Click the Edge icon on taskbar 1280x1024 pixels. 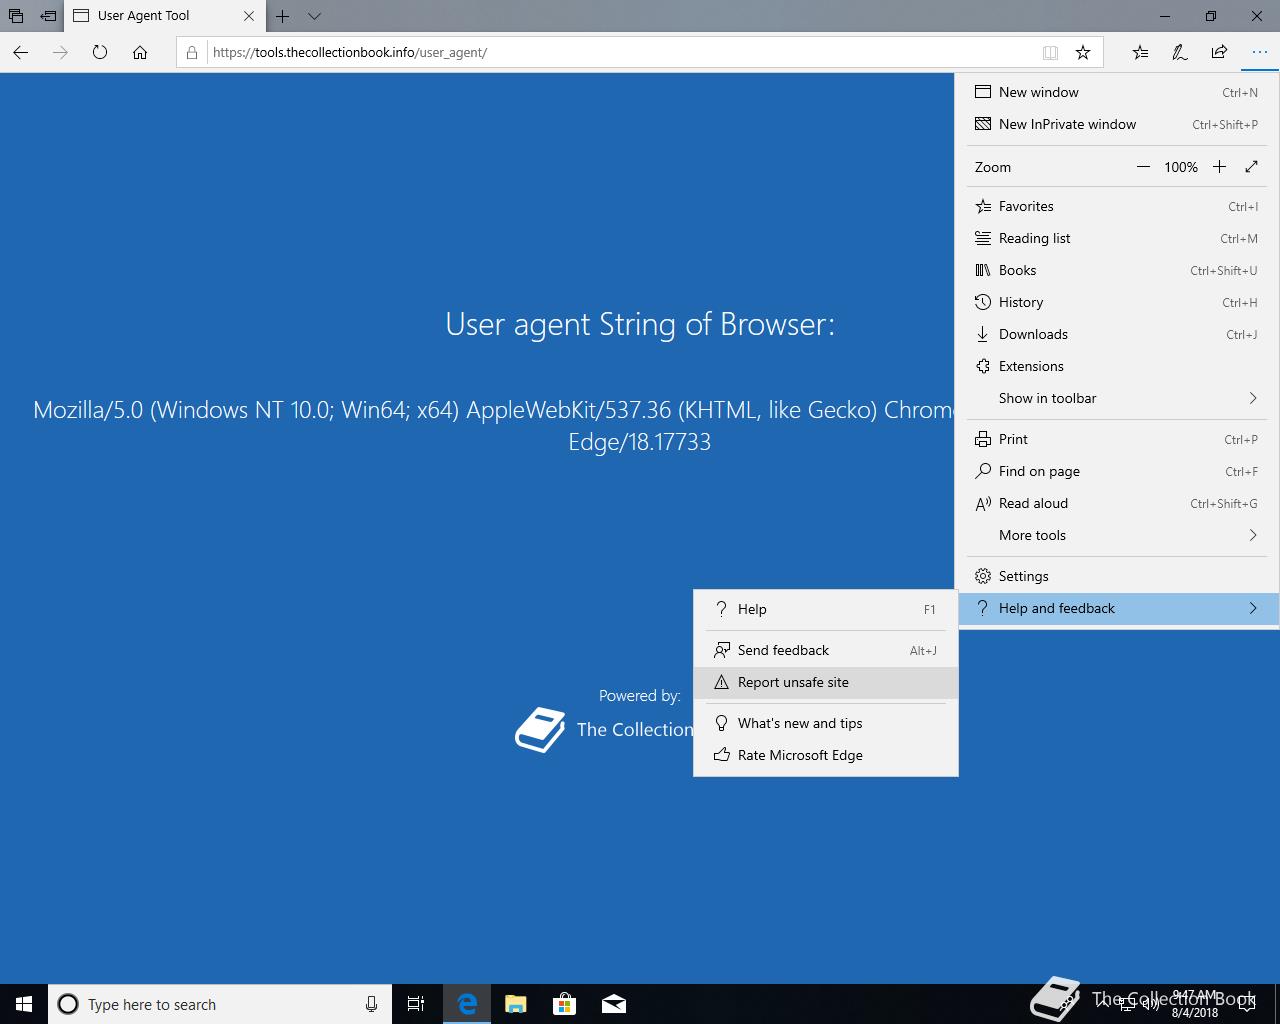tap(466, 1004)
